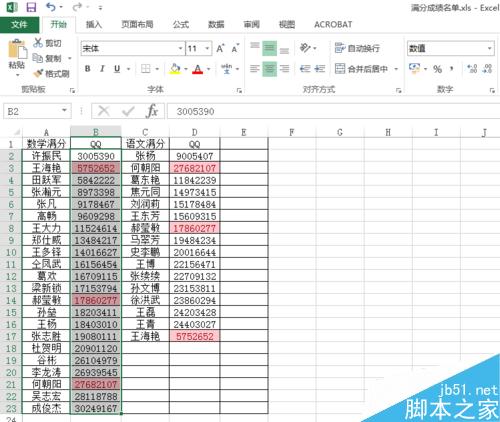This screenshot has width=500, height=422.
Task: Click the phonetic guide wén icon
Action: click(x=227, y=69)
